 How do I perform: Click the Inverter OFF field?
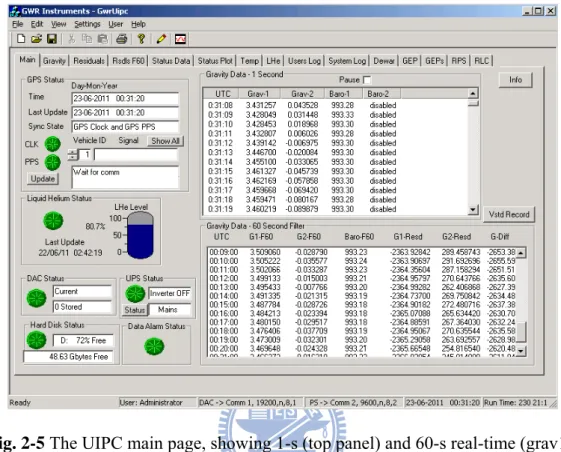click(170, 293)
